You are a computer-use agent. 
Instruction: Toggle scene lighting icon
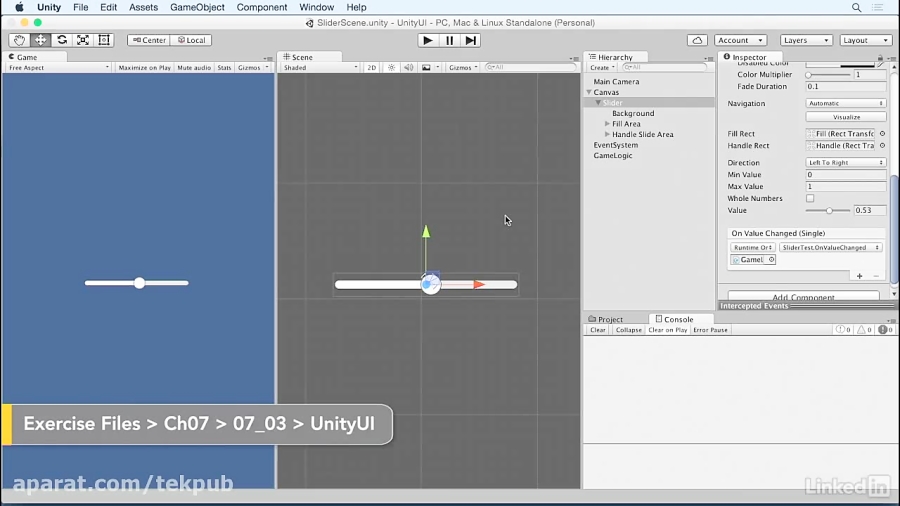391,67
